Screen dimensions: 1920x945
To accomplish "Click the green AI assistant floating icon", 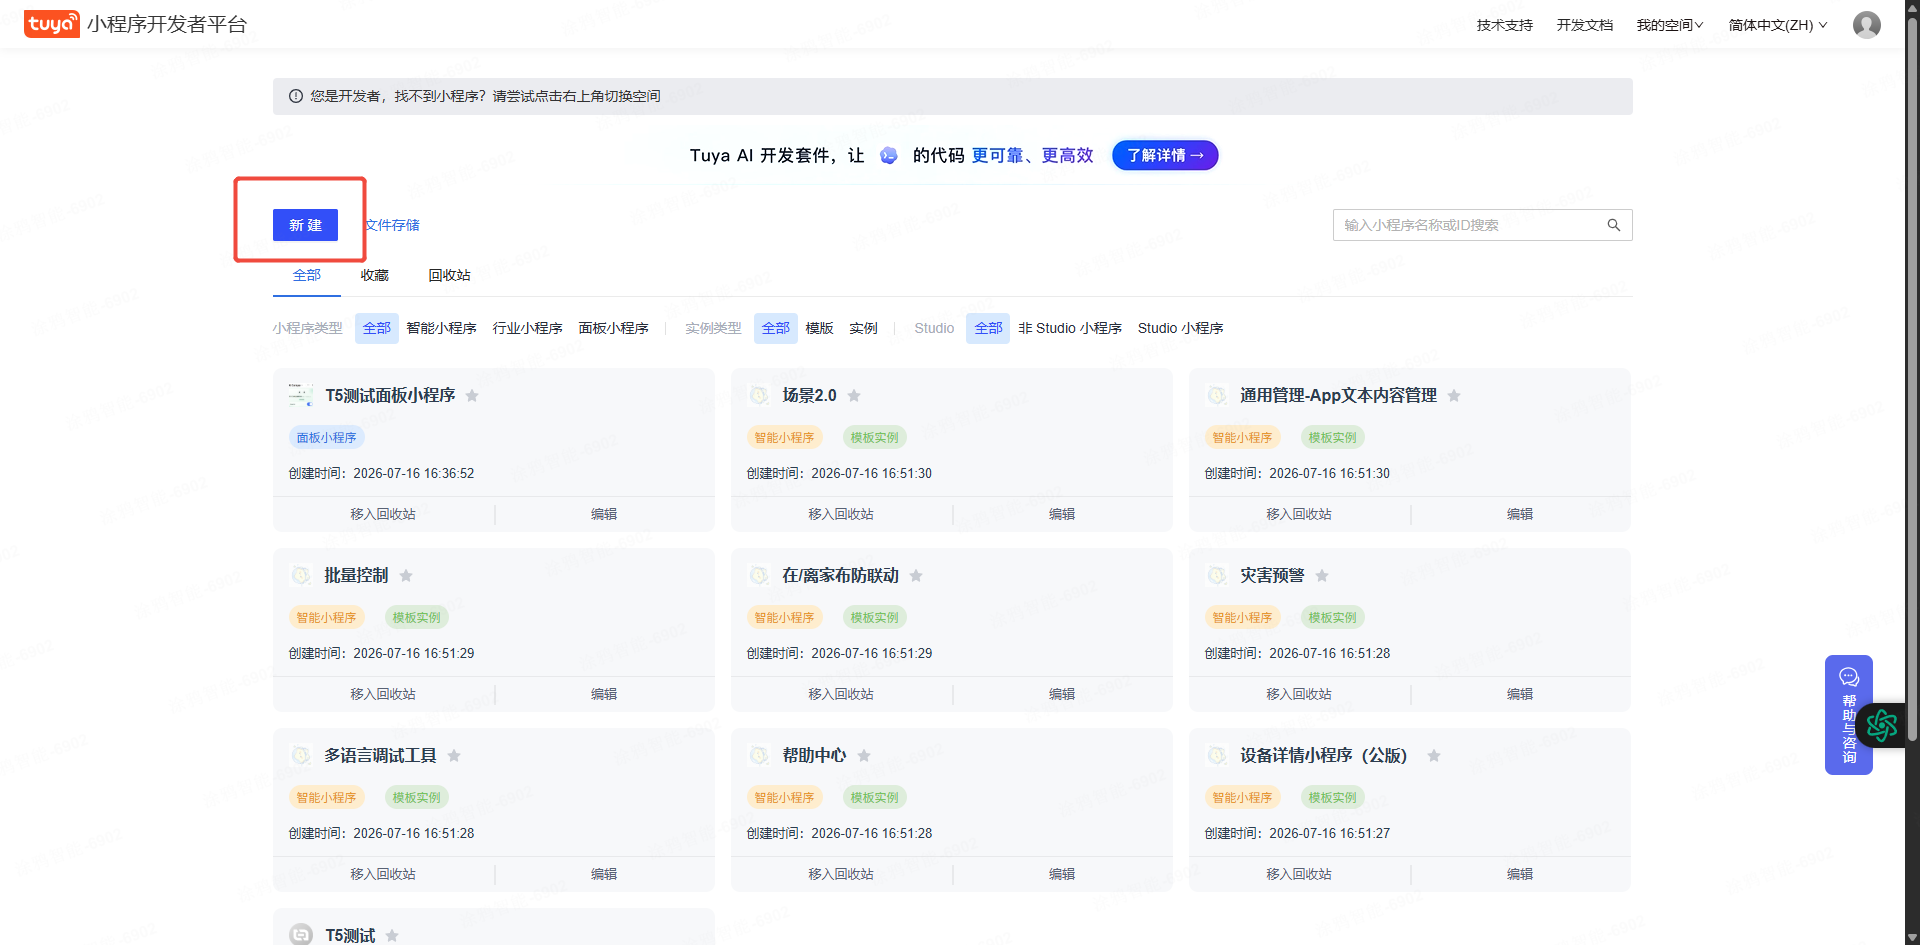I will (x=1881, y=725).
